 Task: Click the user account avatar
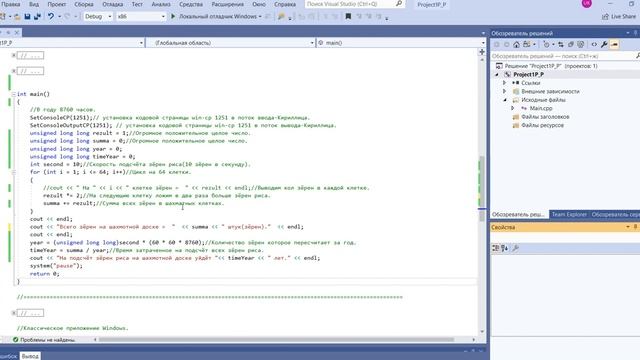[x=587, y=4]
